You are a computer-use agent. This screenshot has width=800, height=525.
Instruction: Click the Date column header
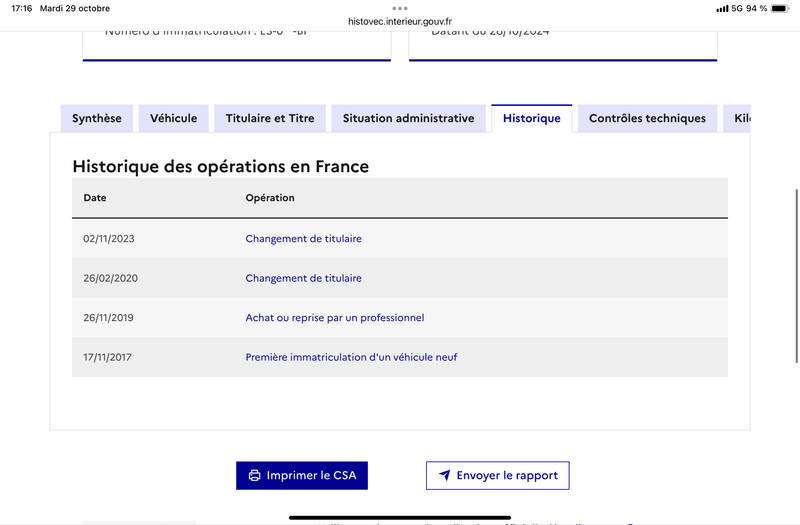point(95,198)
